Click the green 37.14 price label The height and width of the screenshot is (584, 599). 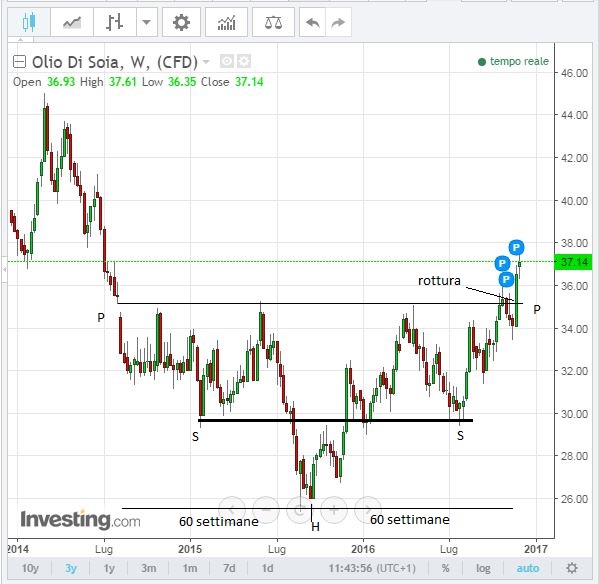(573, 262)
